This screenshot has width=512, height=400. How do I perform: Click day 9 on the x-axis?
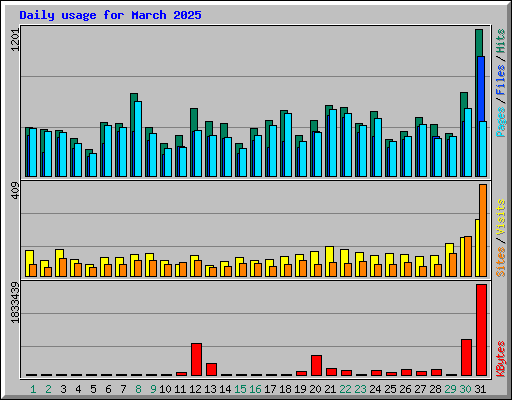click(153, 389)
